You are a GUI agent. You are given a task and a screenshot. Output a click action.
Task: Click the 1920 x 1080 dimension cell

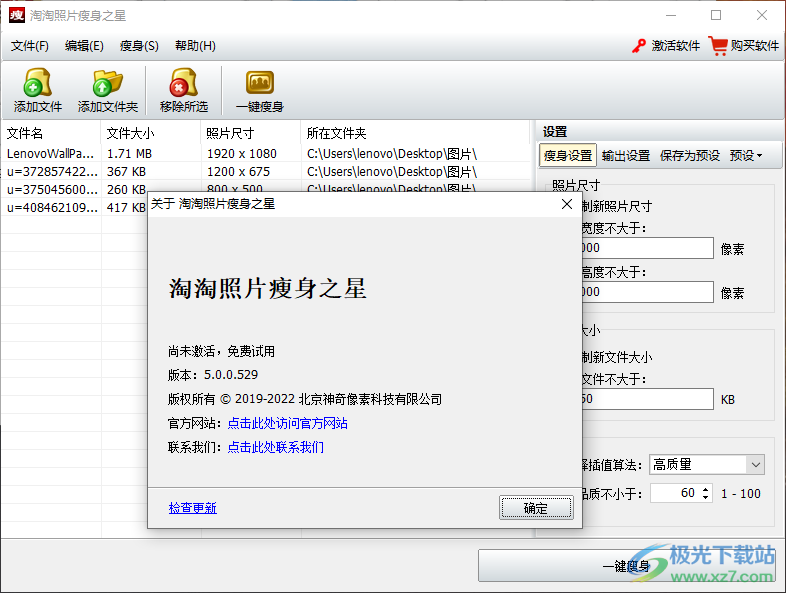pos(242,153)
